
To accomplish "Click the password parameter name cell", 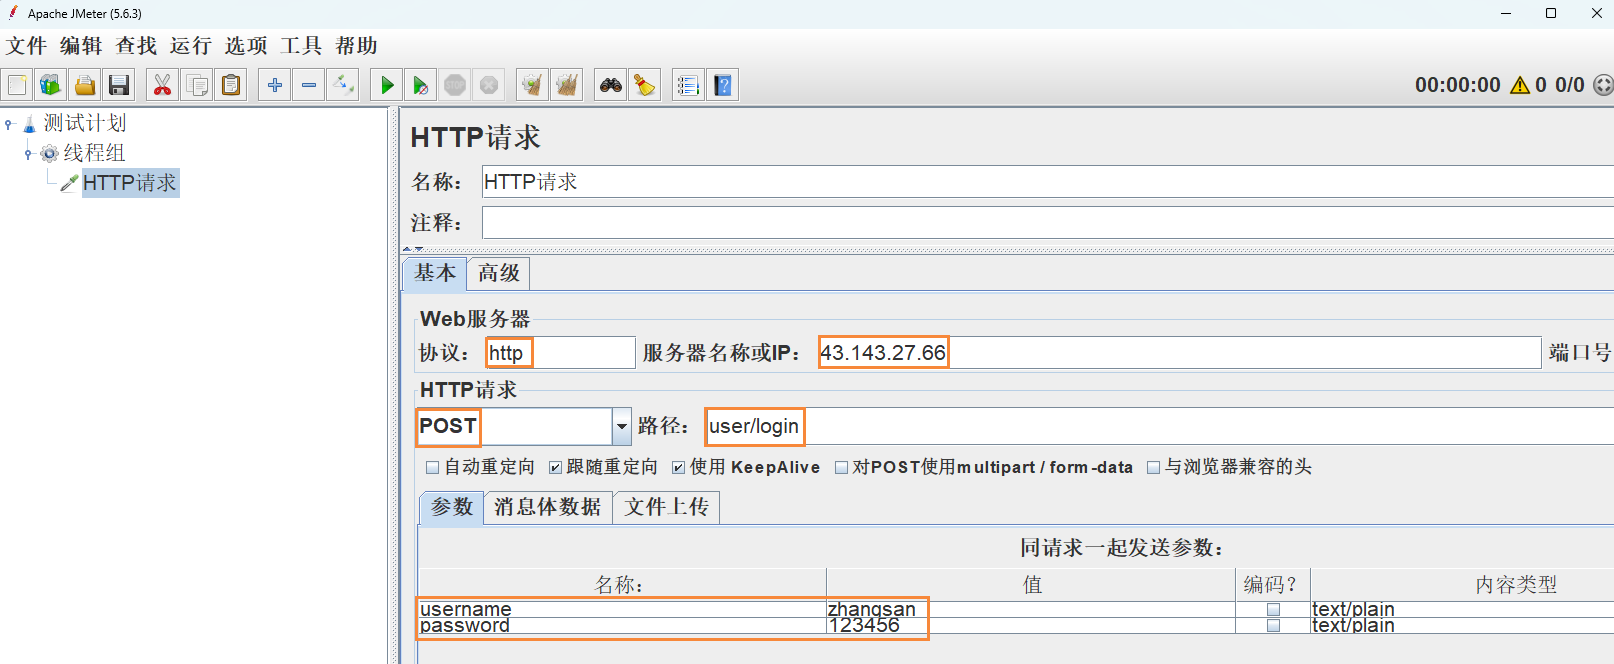I will 622,626.
